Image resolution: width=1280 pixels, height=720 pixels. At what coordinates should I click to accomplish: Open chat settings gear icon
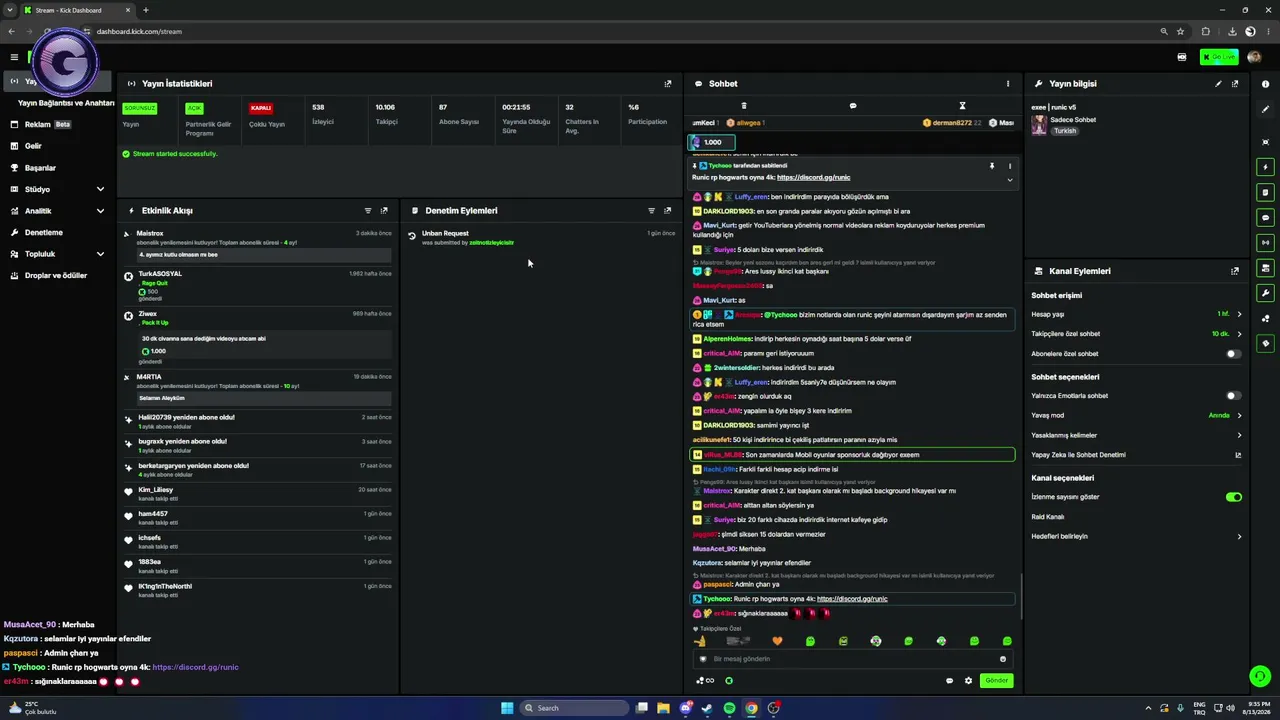click(968, 681)
